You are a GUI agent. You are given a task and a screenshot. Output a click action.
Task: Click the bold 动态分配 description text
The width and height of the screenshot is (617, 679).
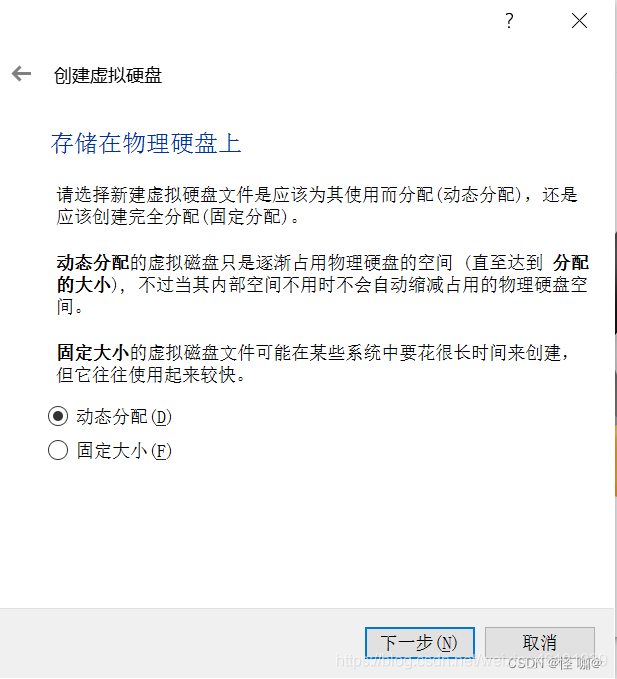(93, 263)
